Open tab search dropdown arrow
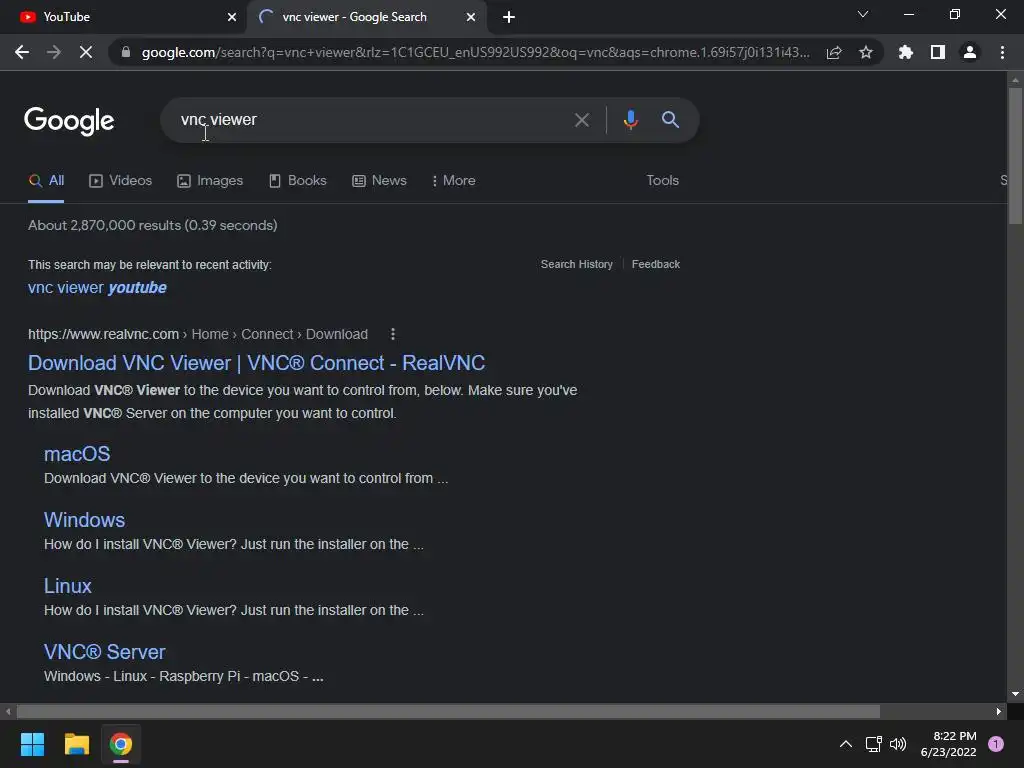Image resolution: width=1024 pixels, height=768 pixels. tap(863, 14)
